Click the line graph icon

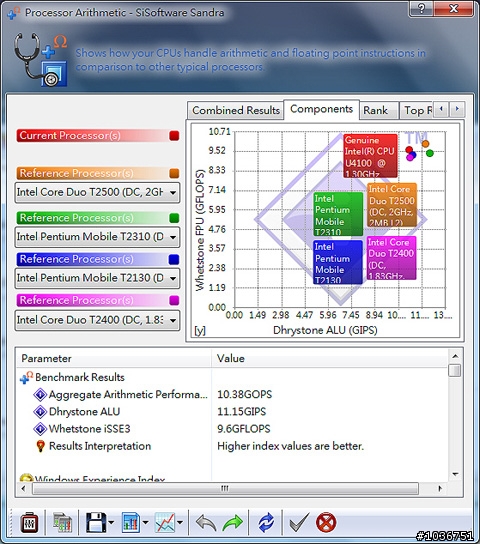click(165, 522)
